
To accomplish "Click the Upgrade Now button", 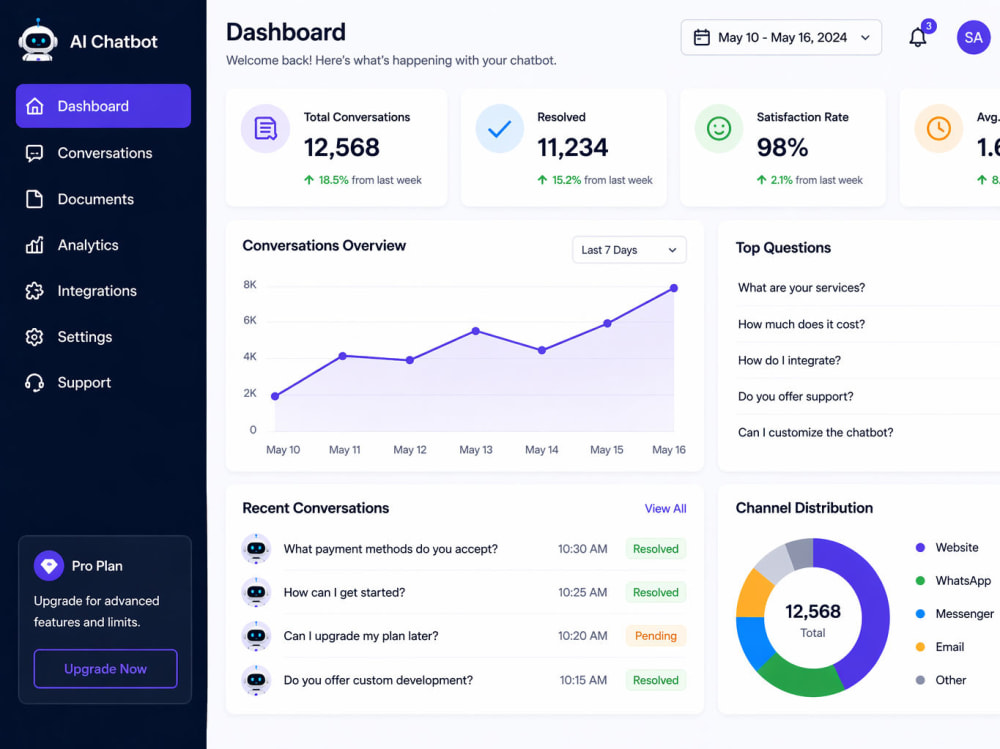I will pyautogui.click(x=105, y=669).
